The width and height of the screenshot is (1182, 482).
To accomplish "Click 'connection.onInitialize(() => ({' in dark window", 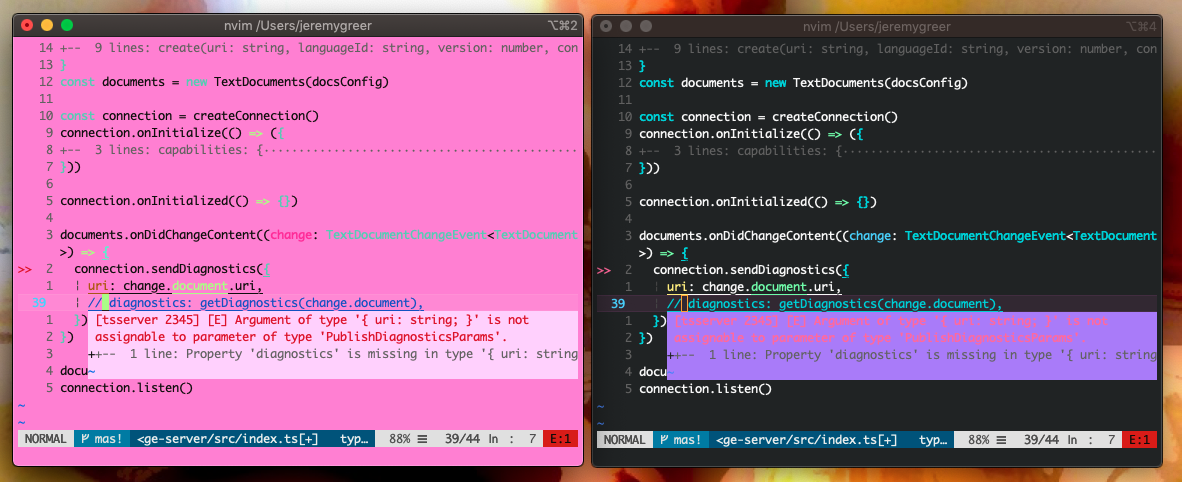I will click(x=751, y=134).
